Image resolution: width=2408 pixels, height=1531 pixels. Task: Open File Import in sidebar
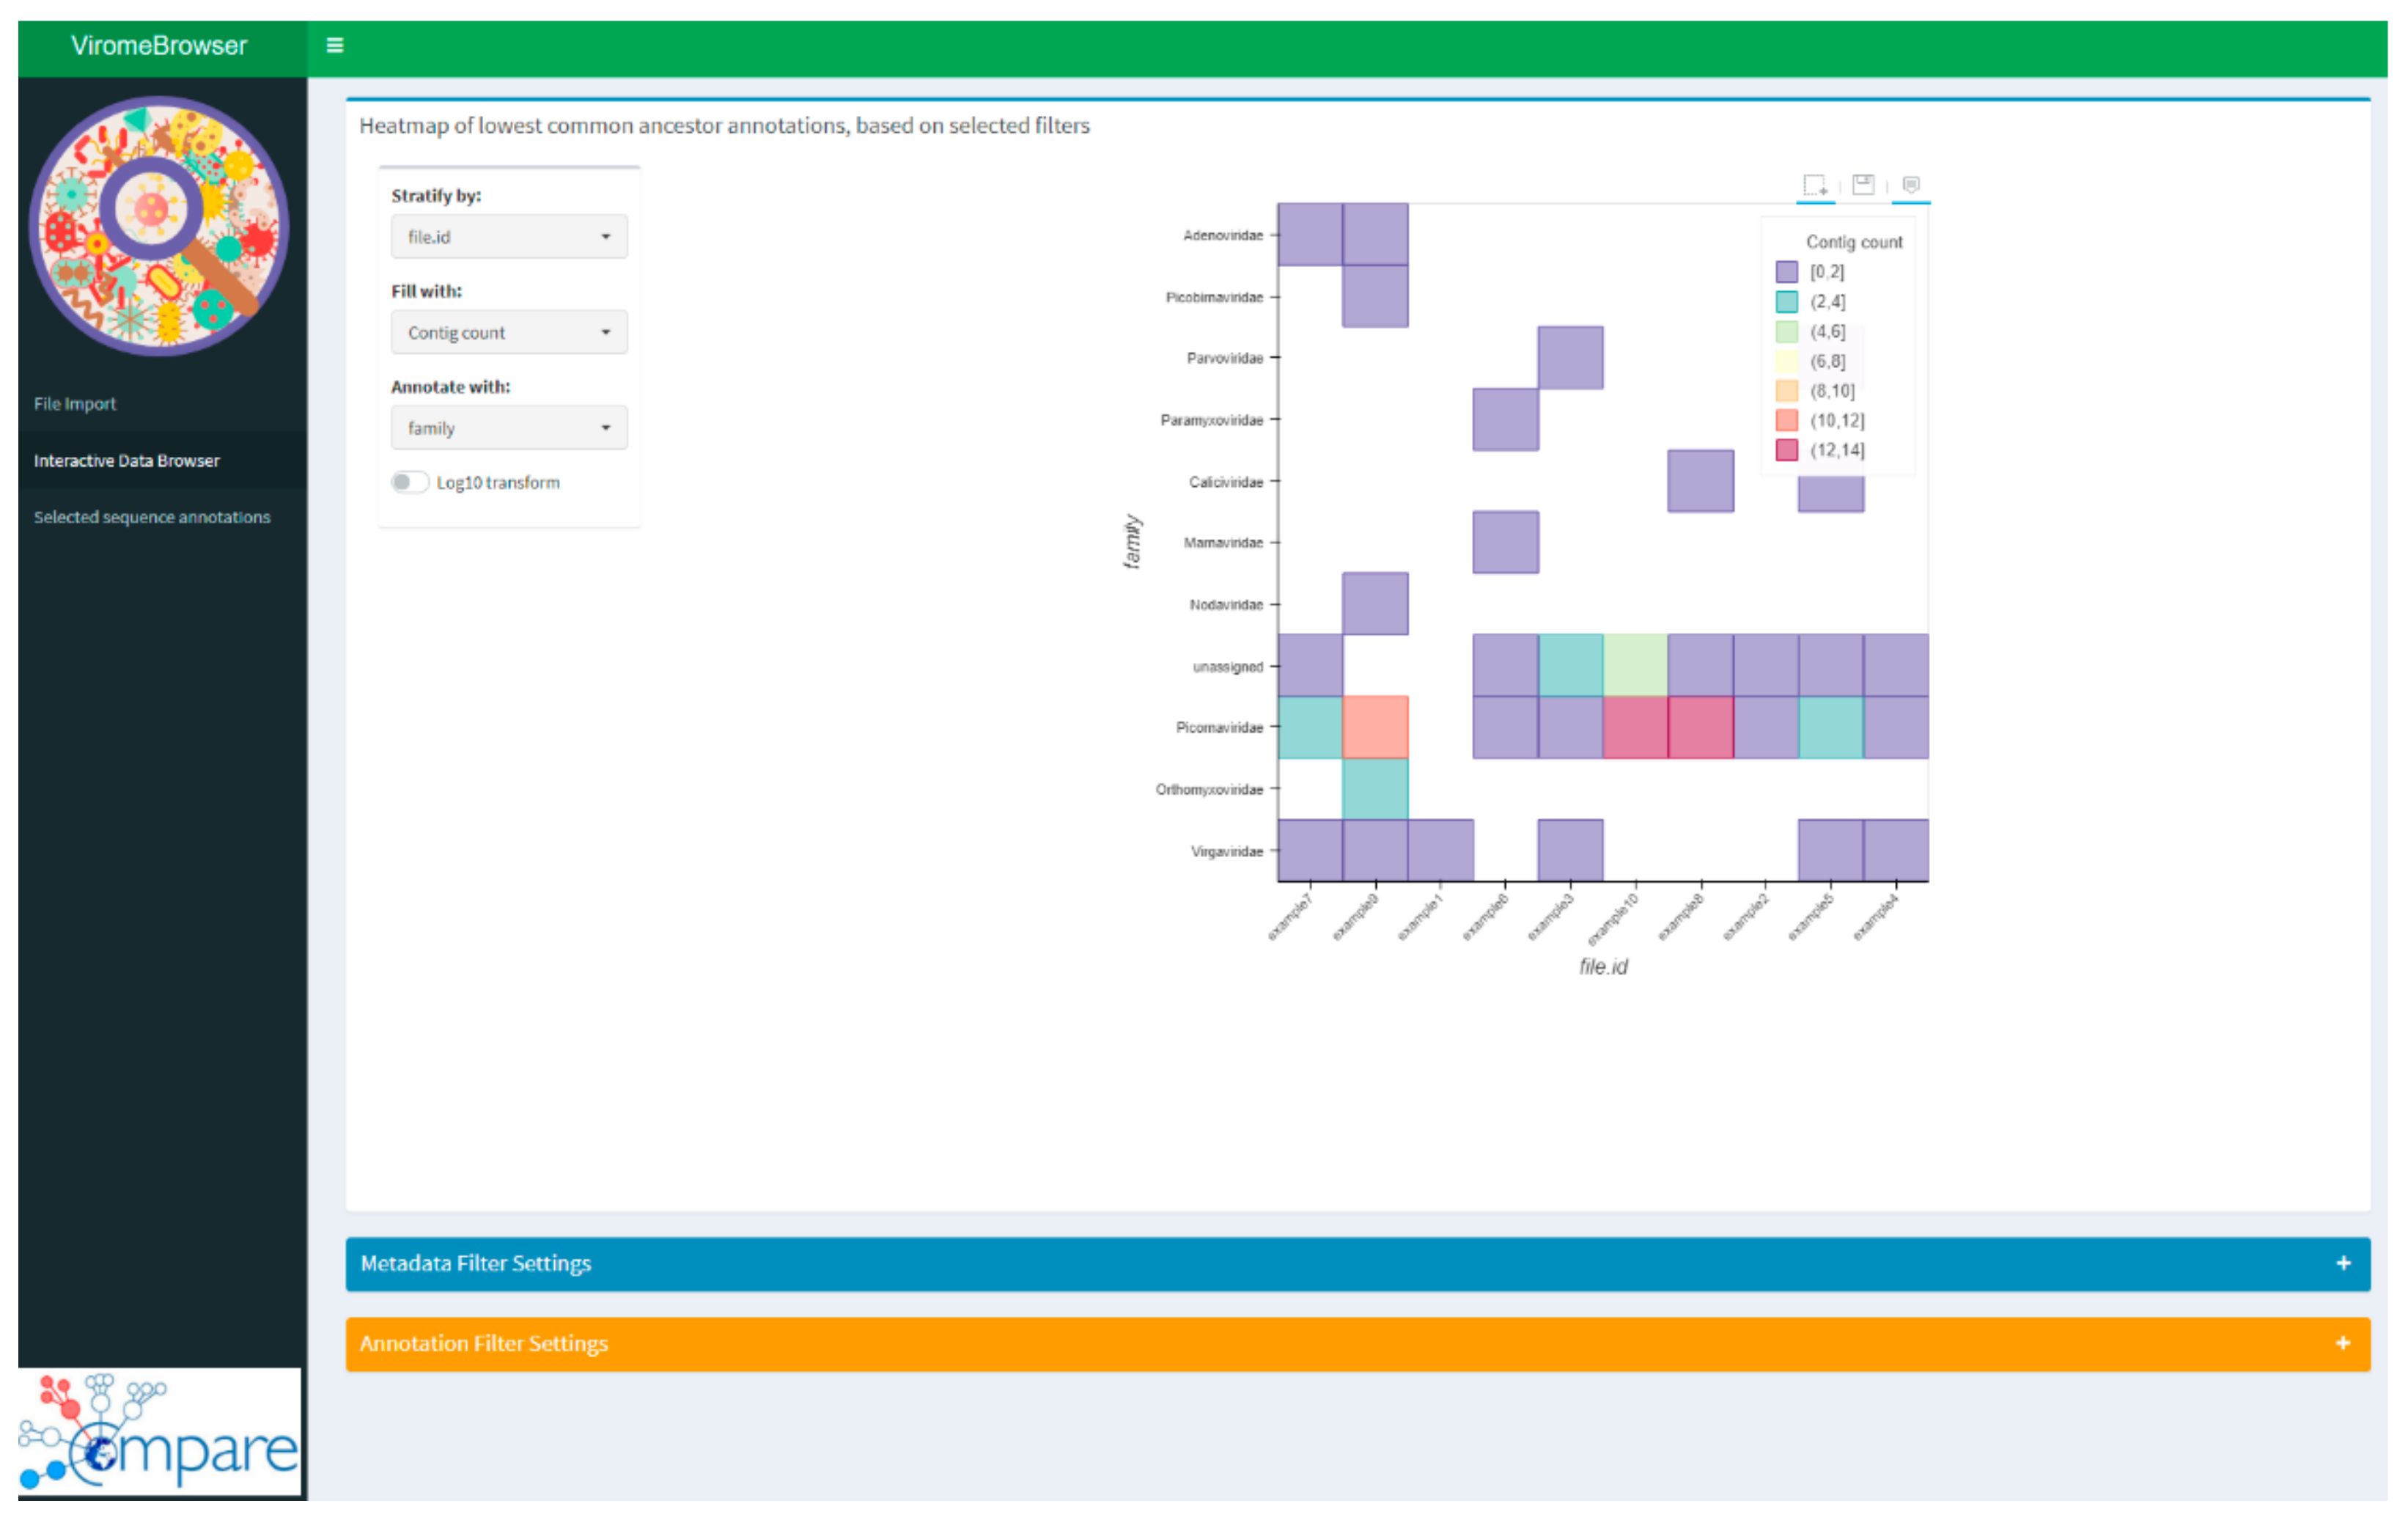pos(75,404)
